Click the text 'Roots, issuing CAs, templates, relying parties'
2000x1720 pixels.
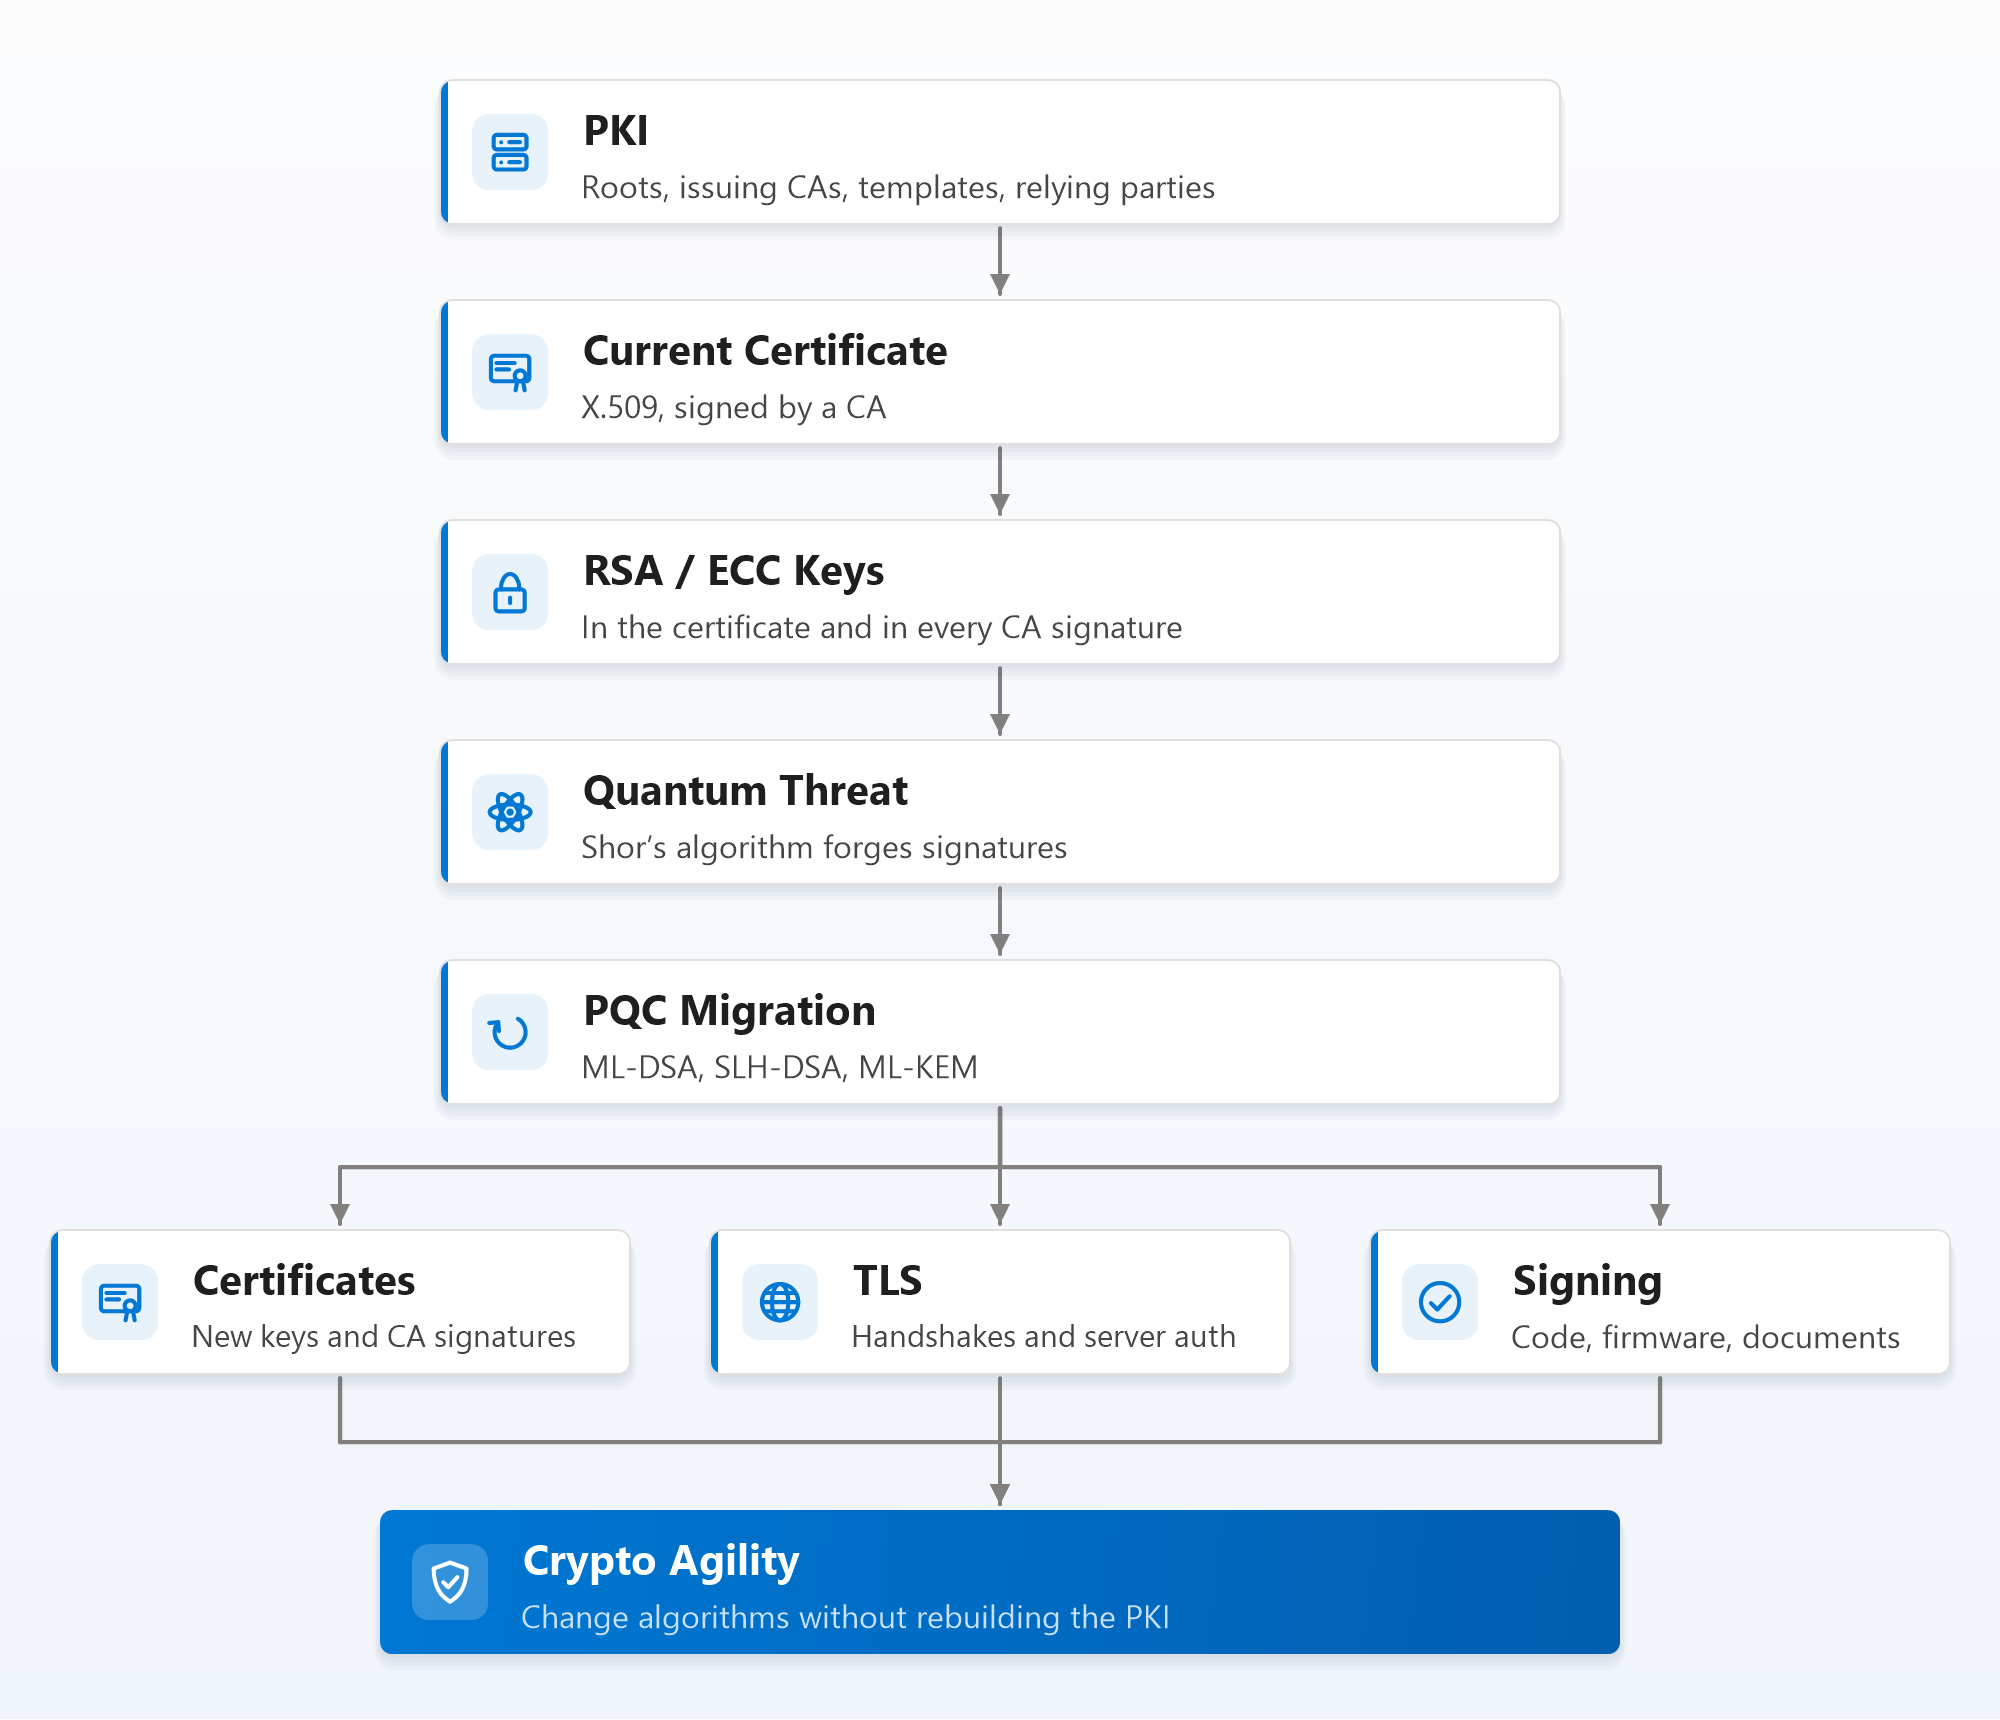tap(898, 188)
